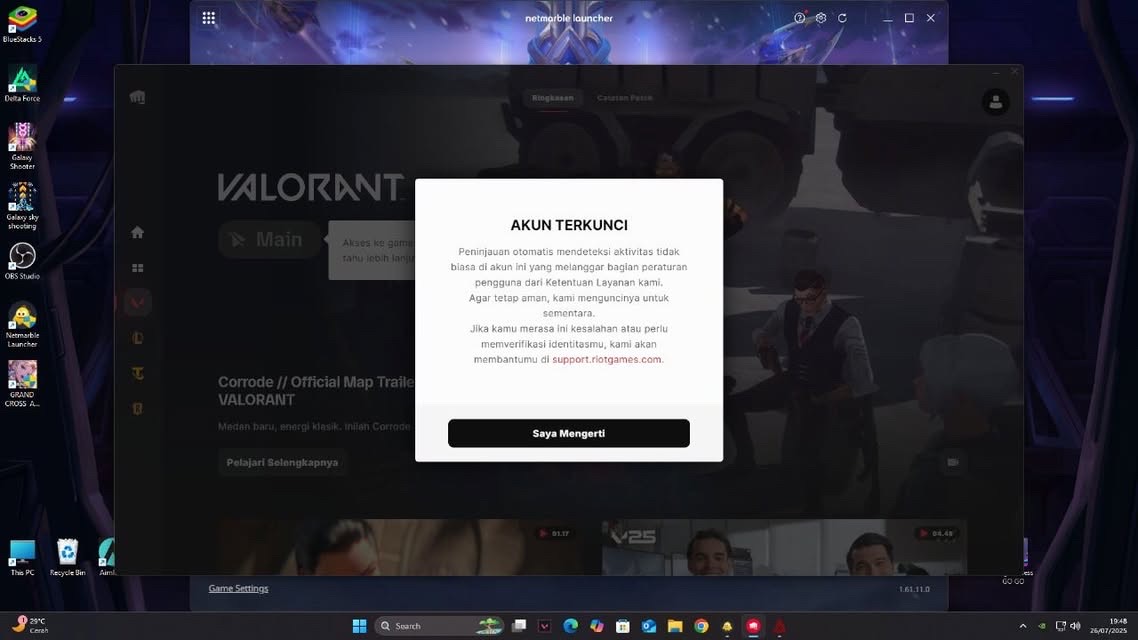
Task: Click the camera icon beside the trailer
Action: click(952, 461)
